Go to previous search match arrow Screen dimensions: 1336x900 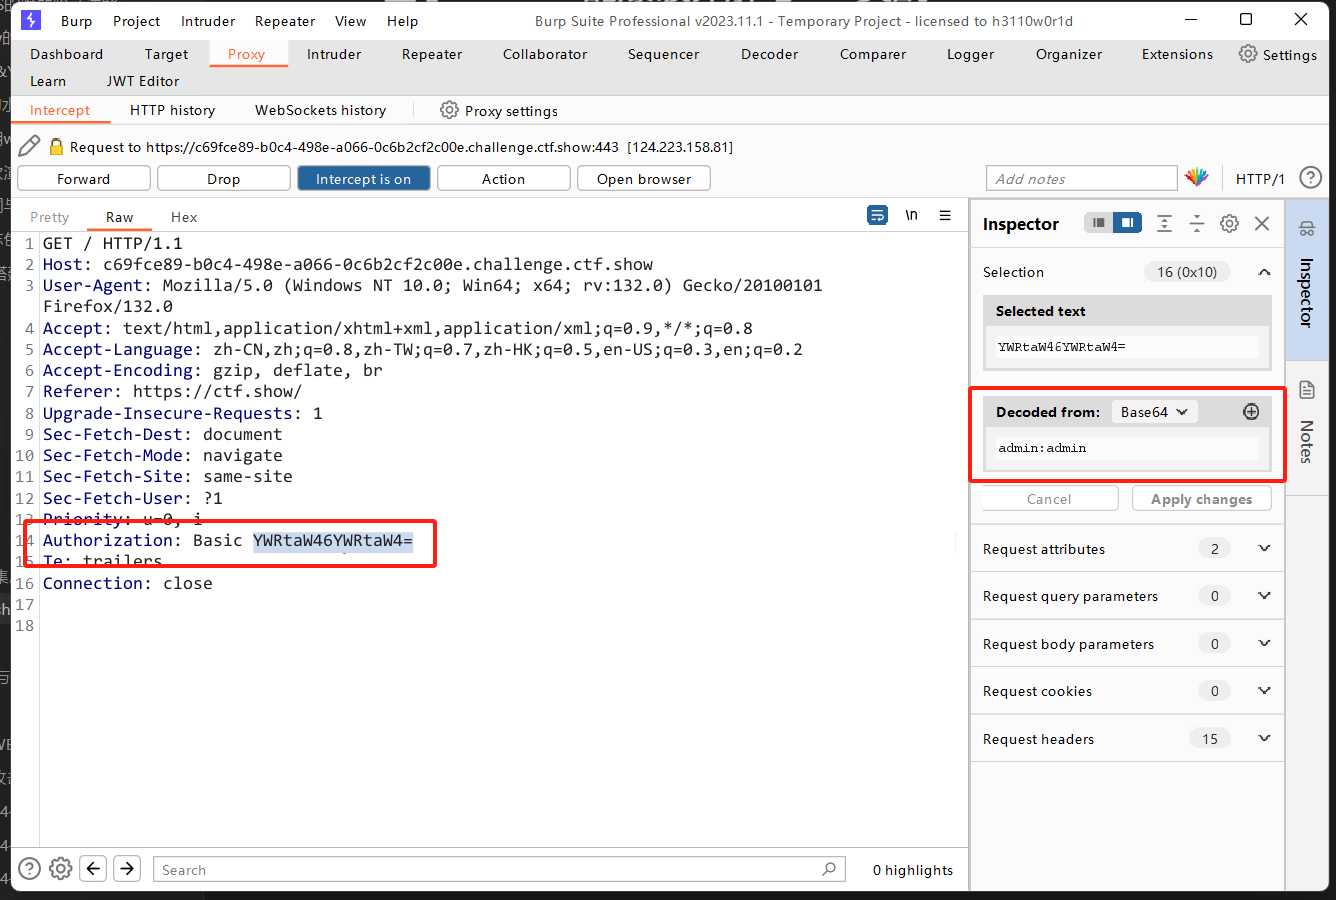[93, 868]
